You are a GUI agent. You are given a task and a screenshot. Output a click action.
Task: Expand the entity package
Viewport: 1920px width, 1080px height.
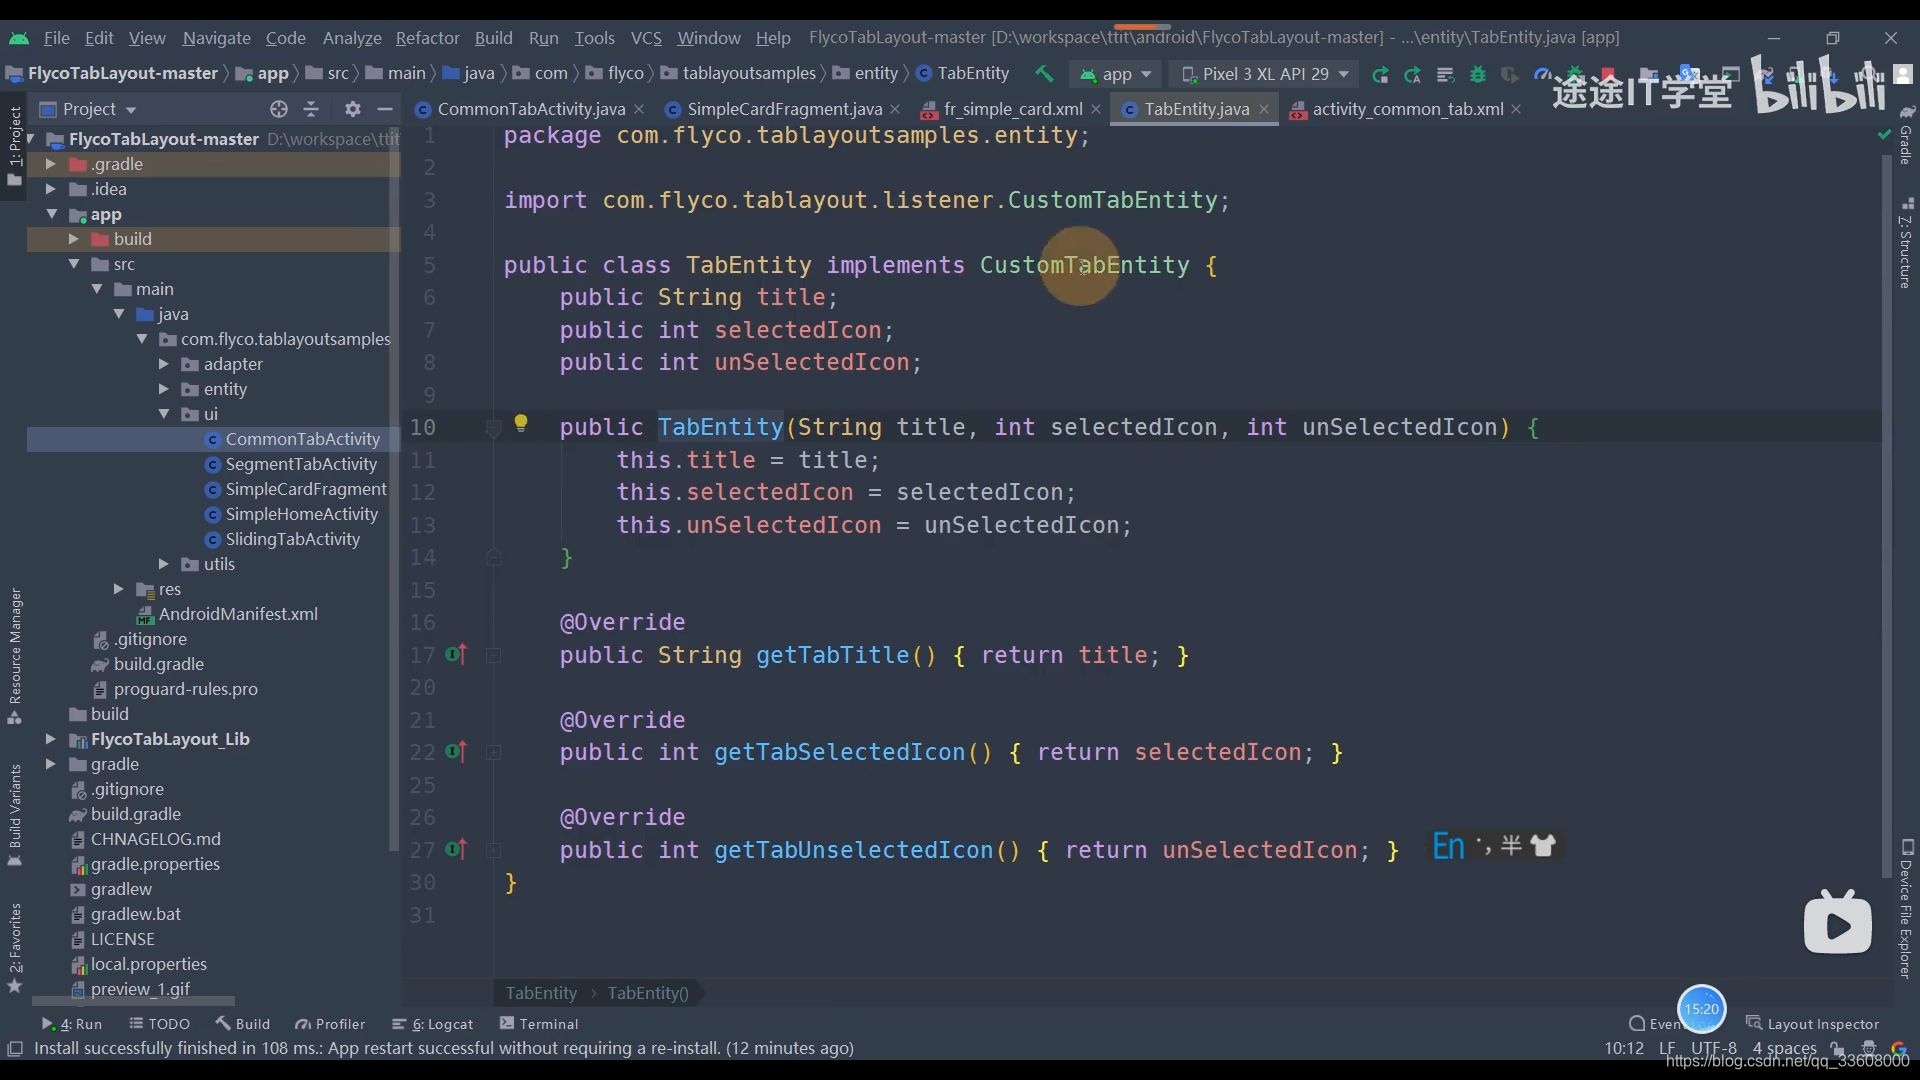(x=163, y=389)
